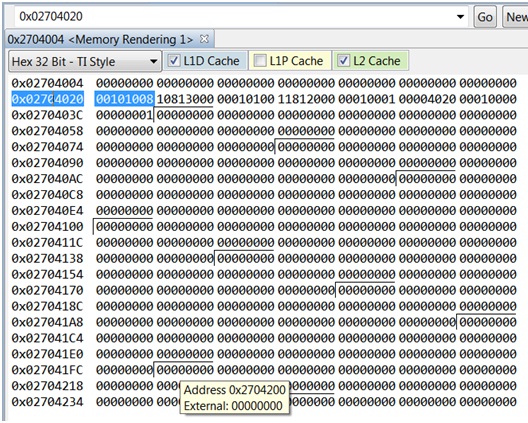This screenshot has height=423, width=528.
Task: Click the address label 0x027041C4
Action: tap(47, 338)
